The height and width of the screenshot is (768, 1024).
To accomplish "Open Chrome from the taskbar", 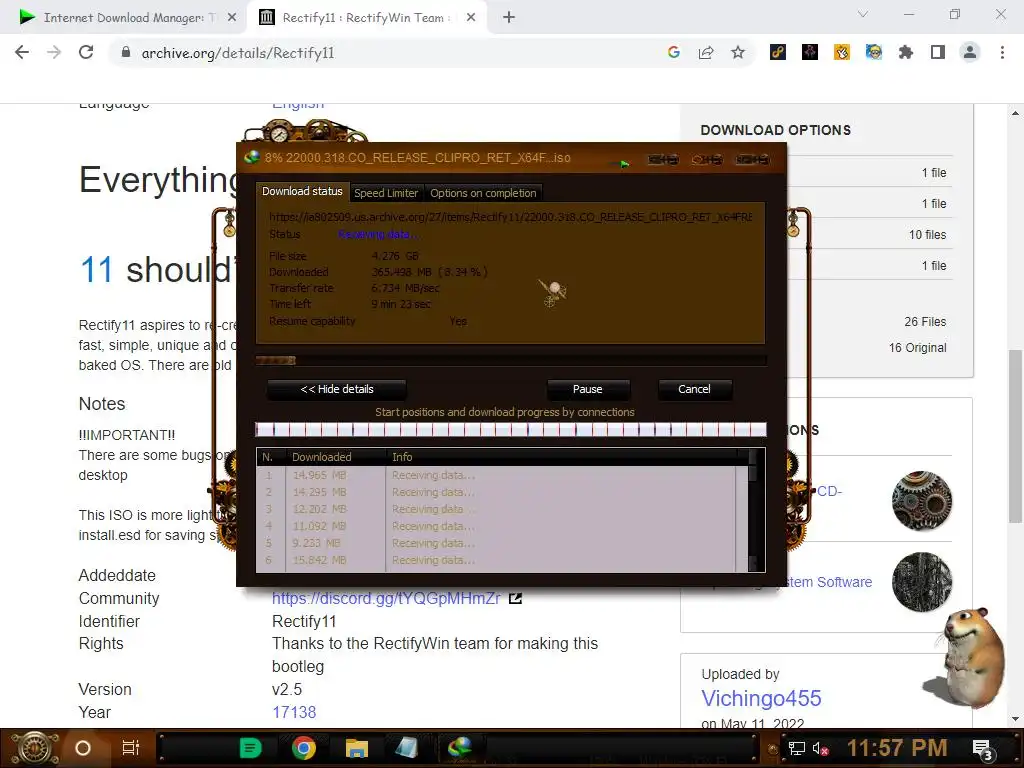I will [304, 748].
